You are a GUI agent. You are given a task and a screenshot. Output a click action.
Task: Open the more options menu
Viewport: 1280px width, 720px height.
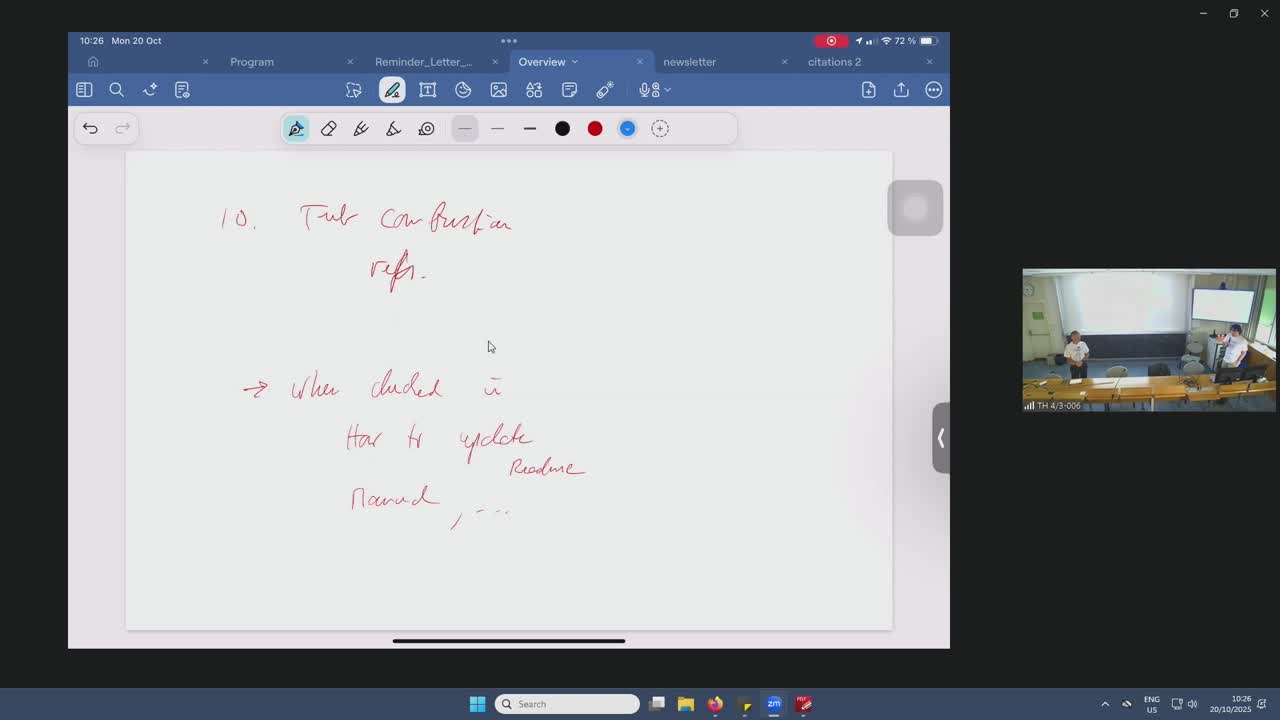(933, 90)
